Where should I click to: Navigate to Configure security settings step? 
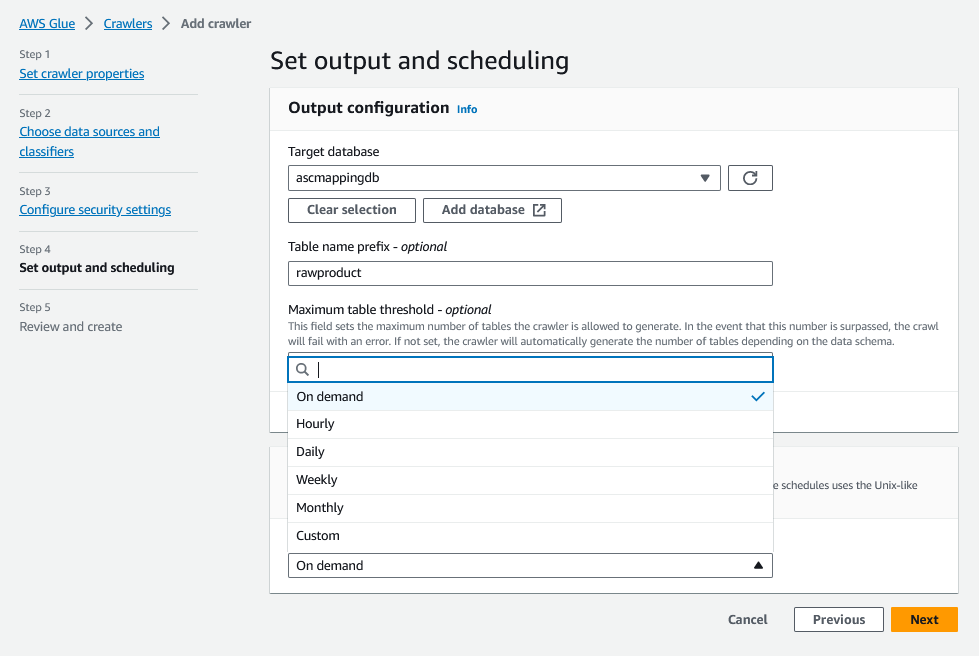tap(95, 209)
